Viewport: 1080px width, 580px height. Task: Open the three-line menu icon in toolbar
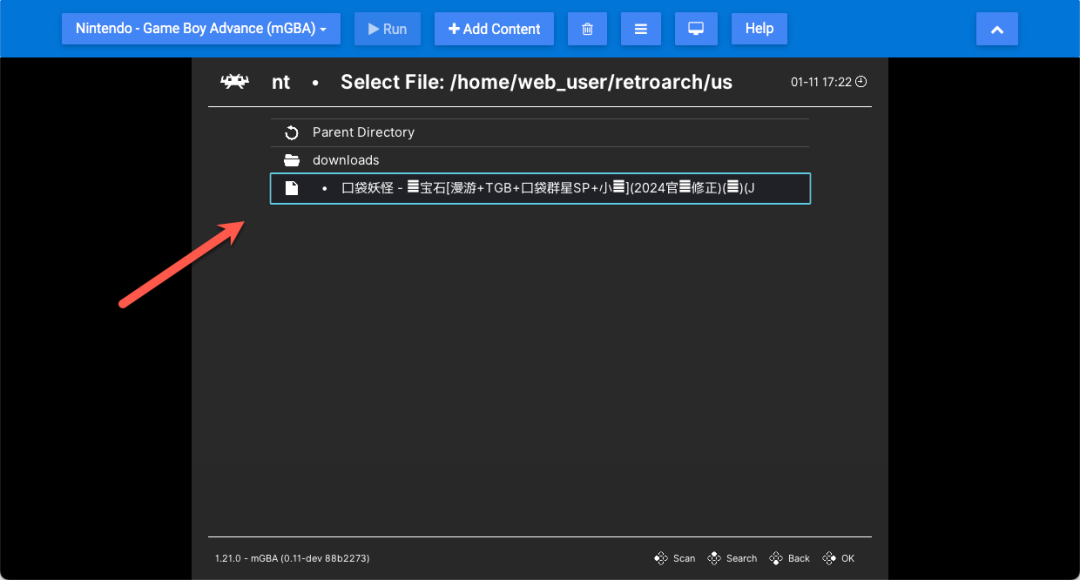[x=641, y=28]
